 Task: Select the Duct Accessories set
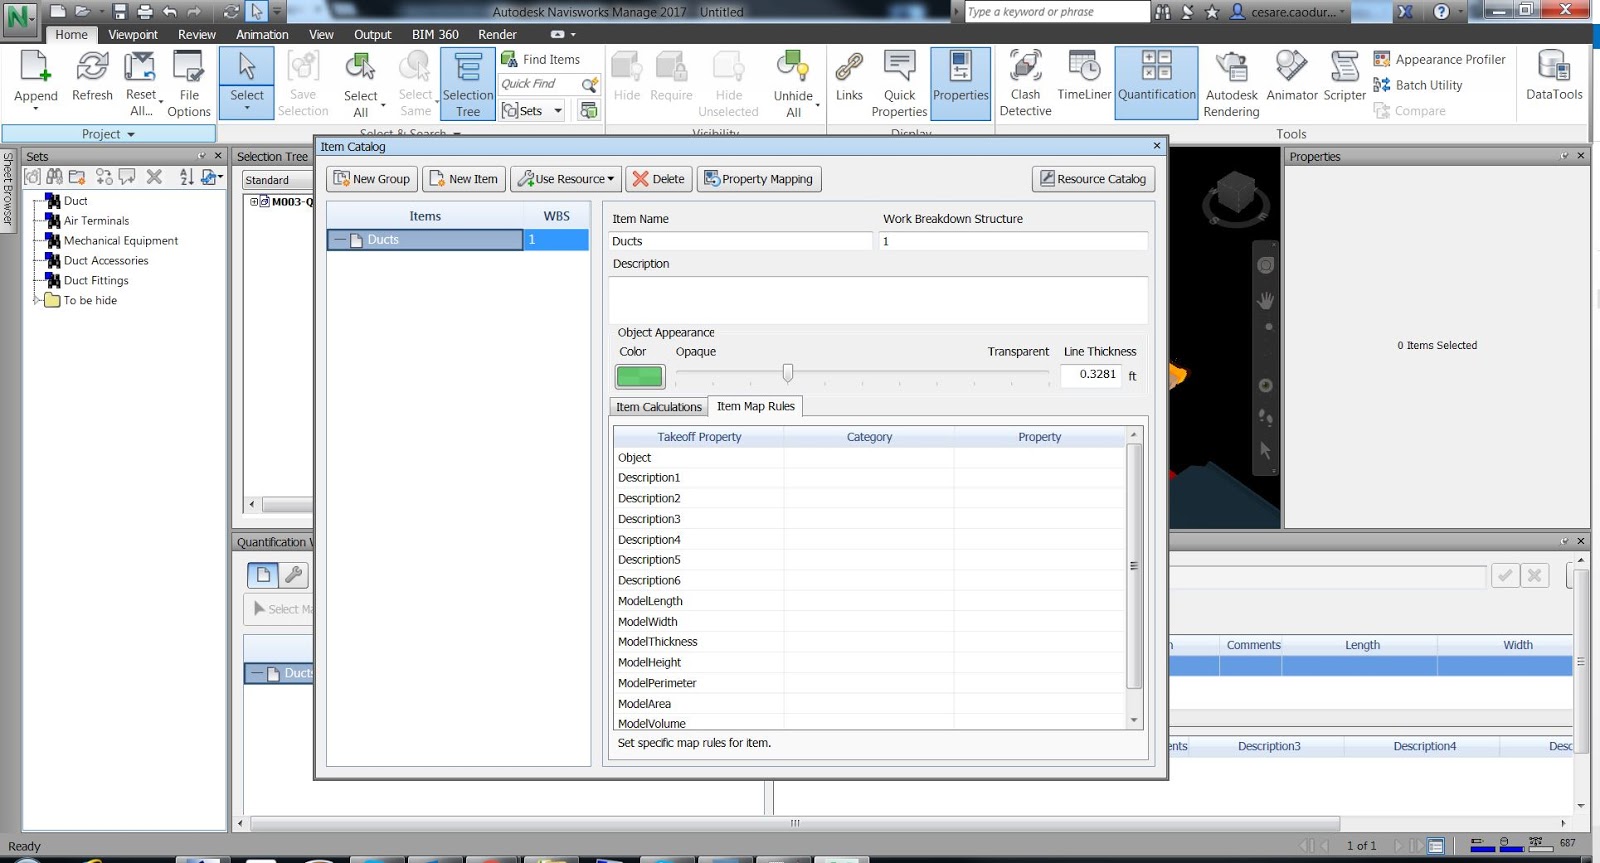106,260
